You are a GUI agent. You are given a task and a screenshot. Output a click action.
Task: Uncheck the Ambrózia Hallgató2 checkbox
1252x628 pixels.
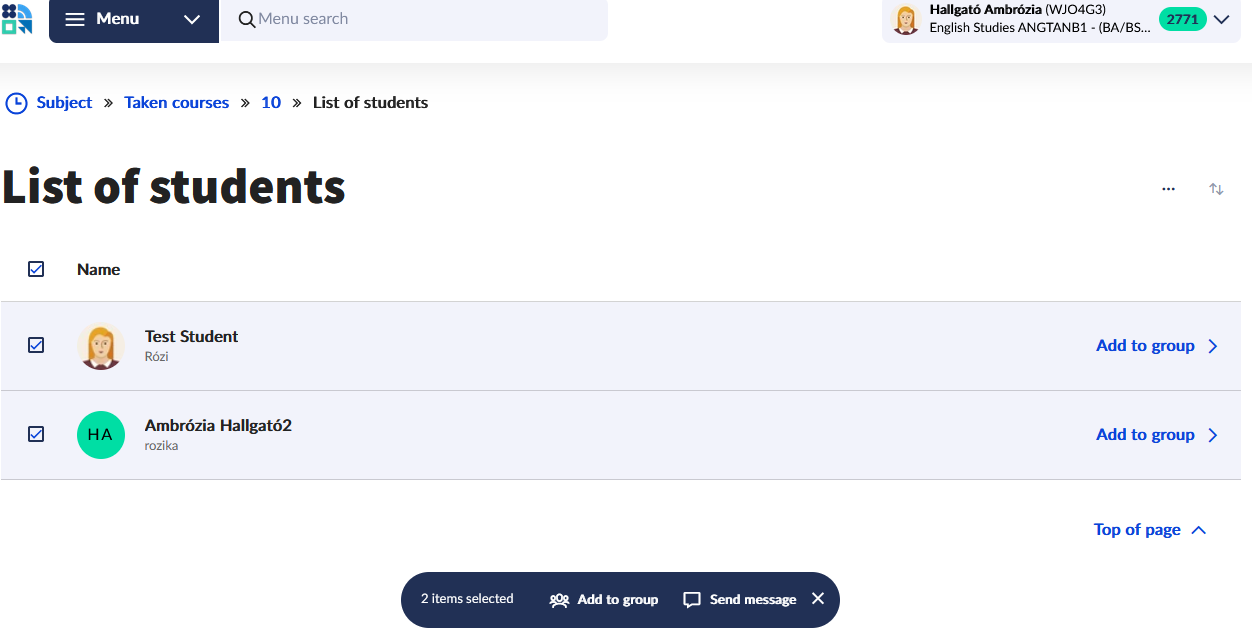point(36,434)
